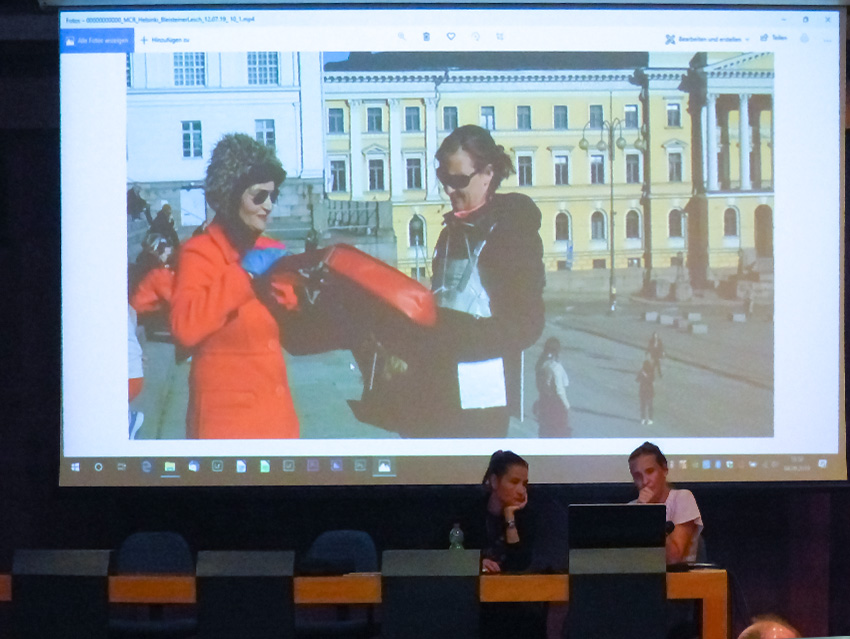Rotate the image with the rotate icon
850x639 pixels.
coord(476,36)
